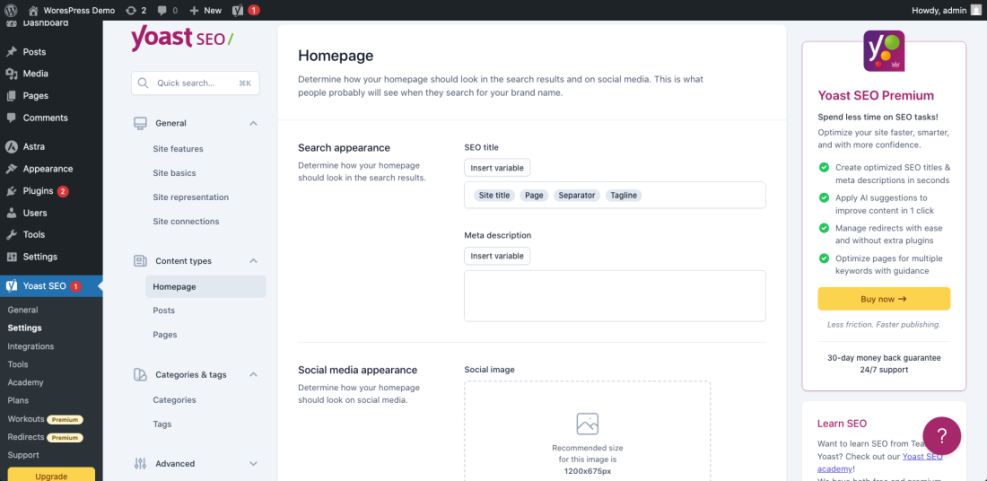
Task: Click the Page variable tag
Action: click(534, 196)
